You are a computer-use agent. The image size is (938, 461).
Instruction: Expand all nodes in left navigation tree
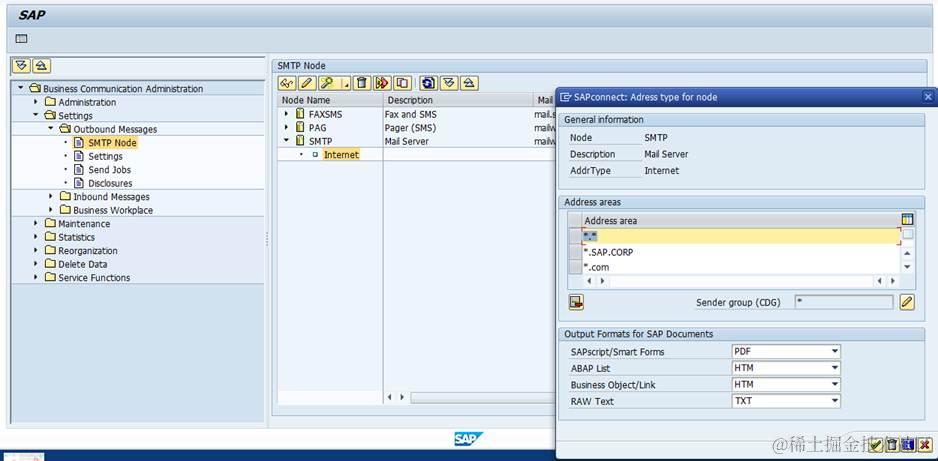point(22,66)
